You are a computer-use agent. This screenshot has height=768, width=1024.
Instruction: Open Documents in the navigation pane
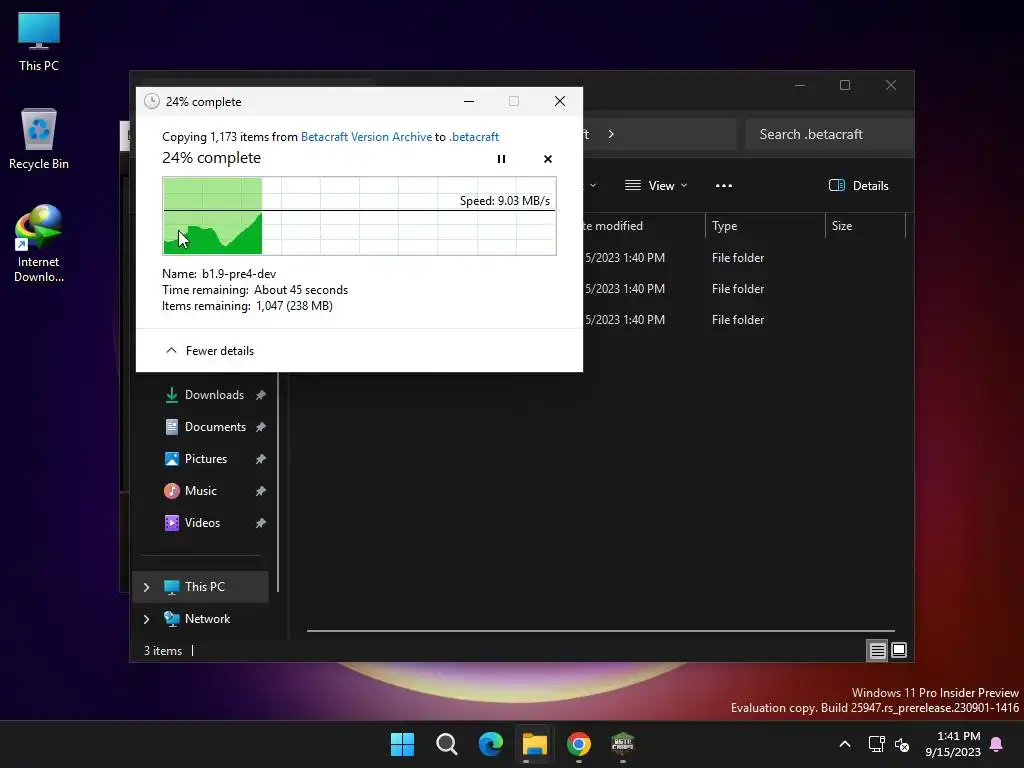[215, 427]
